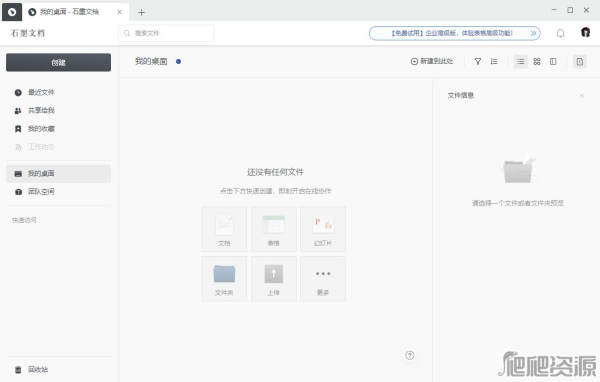
Task: Open a new tab with plus
Action: click(x=141, y=12)
